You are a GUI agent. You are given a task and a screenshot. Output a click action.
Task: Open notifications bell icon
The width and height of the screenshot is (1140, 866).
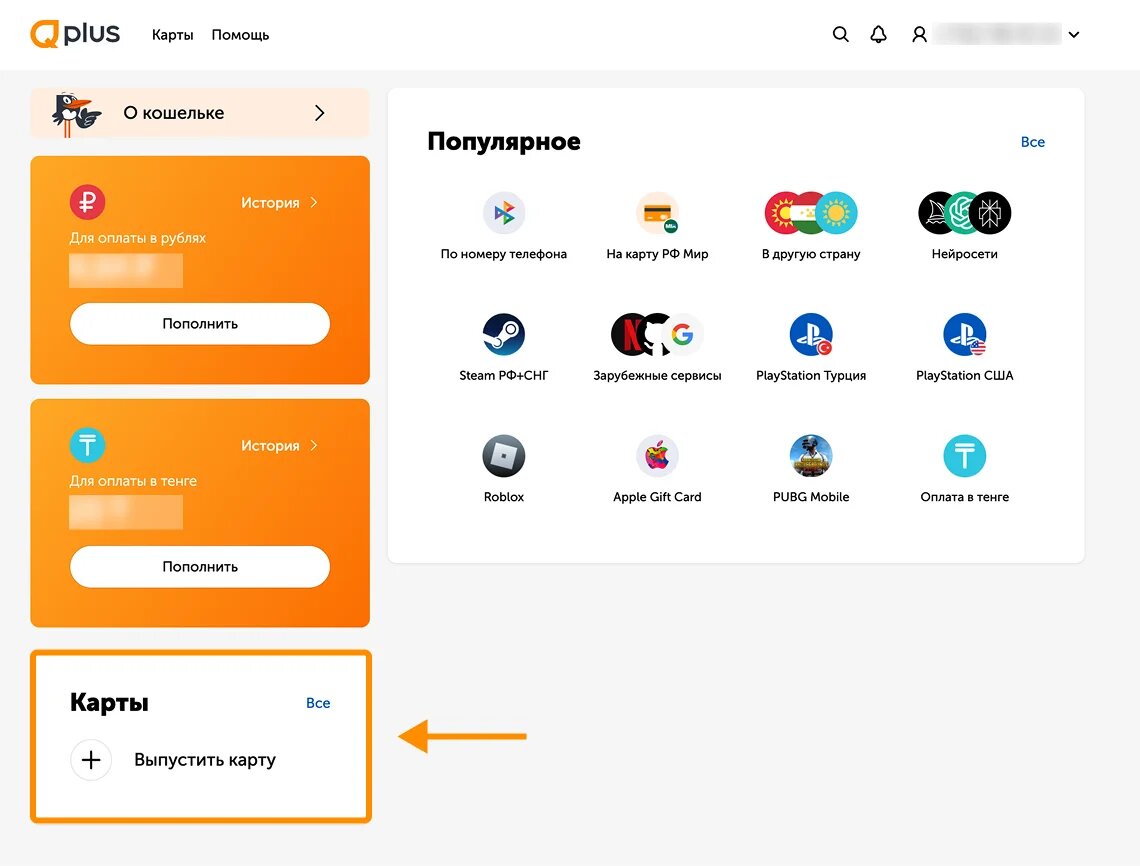pos(878,34)
